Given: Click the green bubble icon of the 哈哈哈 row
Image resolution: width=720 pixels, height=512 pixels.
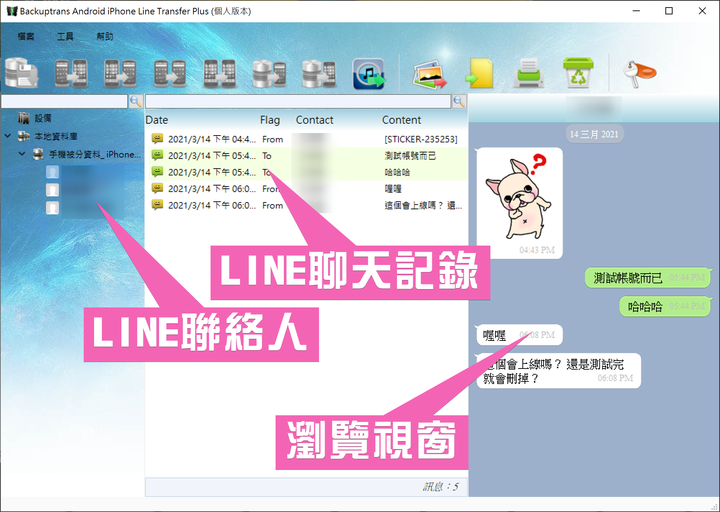Looking at the screenshot, I should click(x=158, y=172).
